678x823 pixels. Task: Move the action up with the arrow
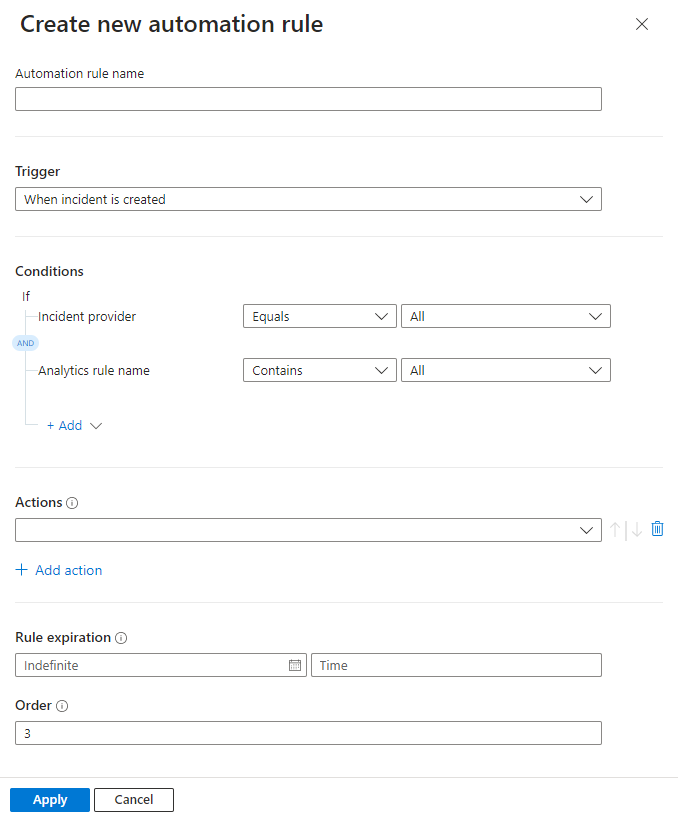point(617,530)
